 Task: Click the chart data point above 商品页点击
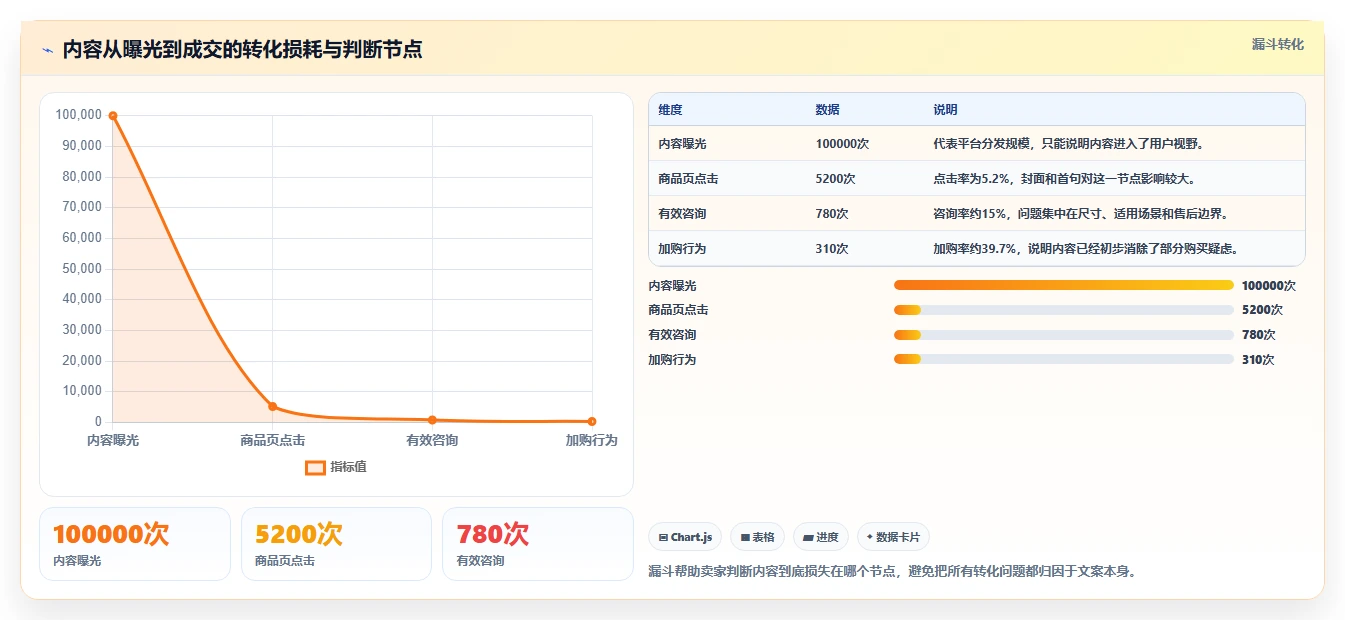click(x=272, y=406)
